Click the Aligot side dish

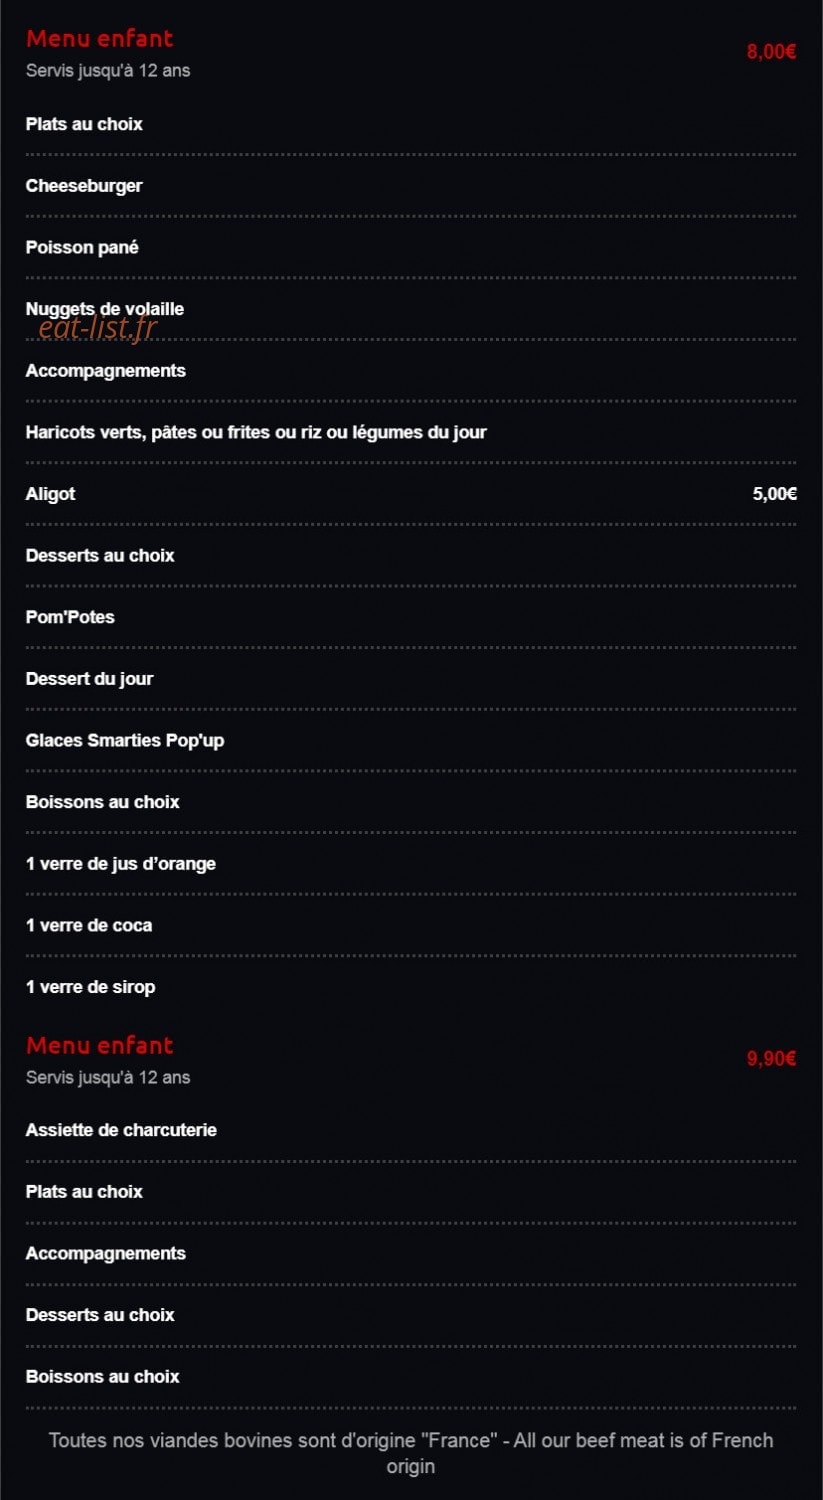pyautogui.click(x=50, y=494)
